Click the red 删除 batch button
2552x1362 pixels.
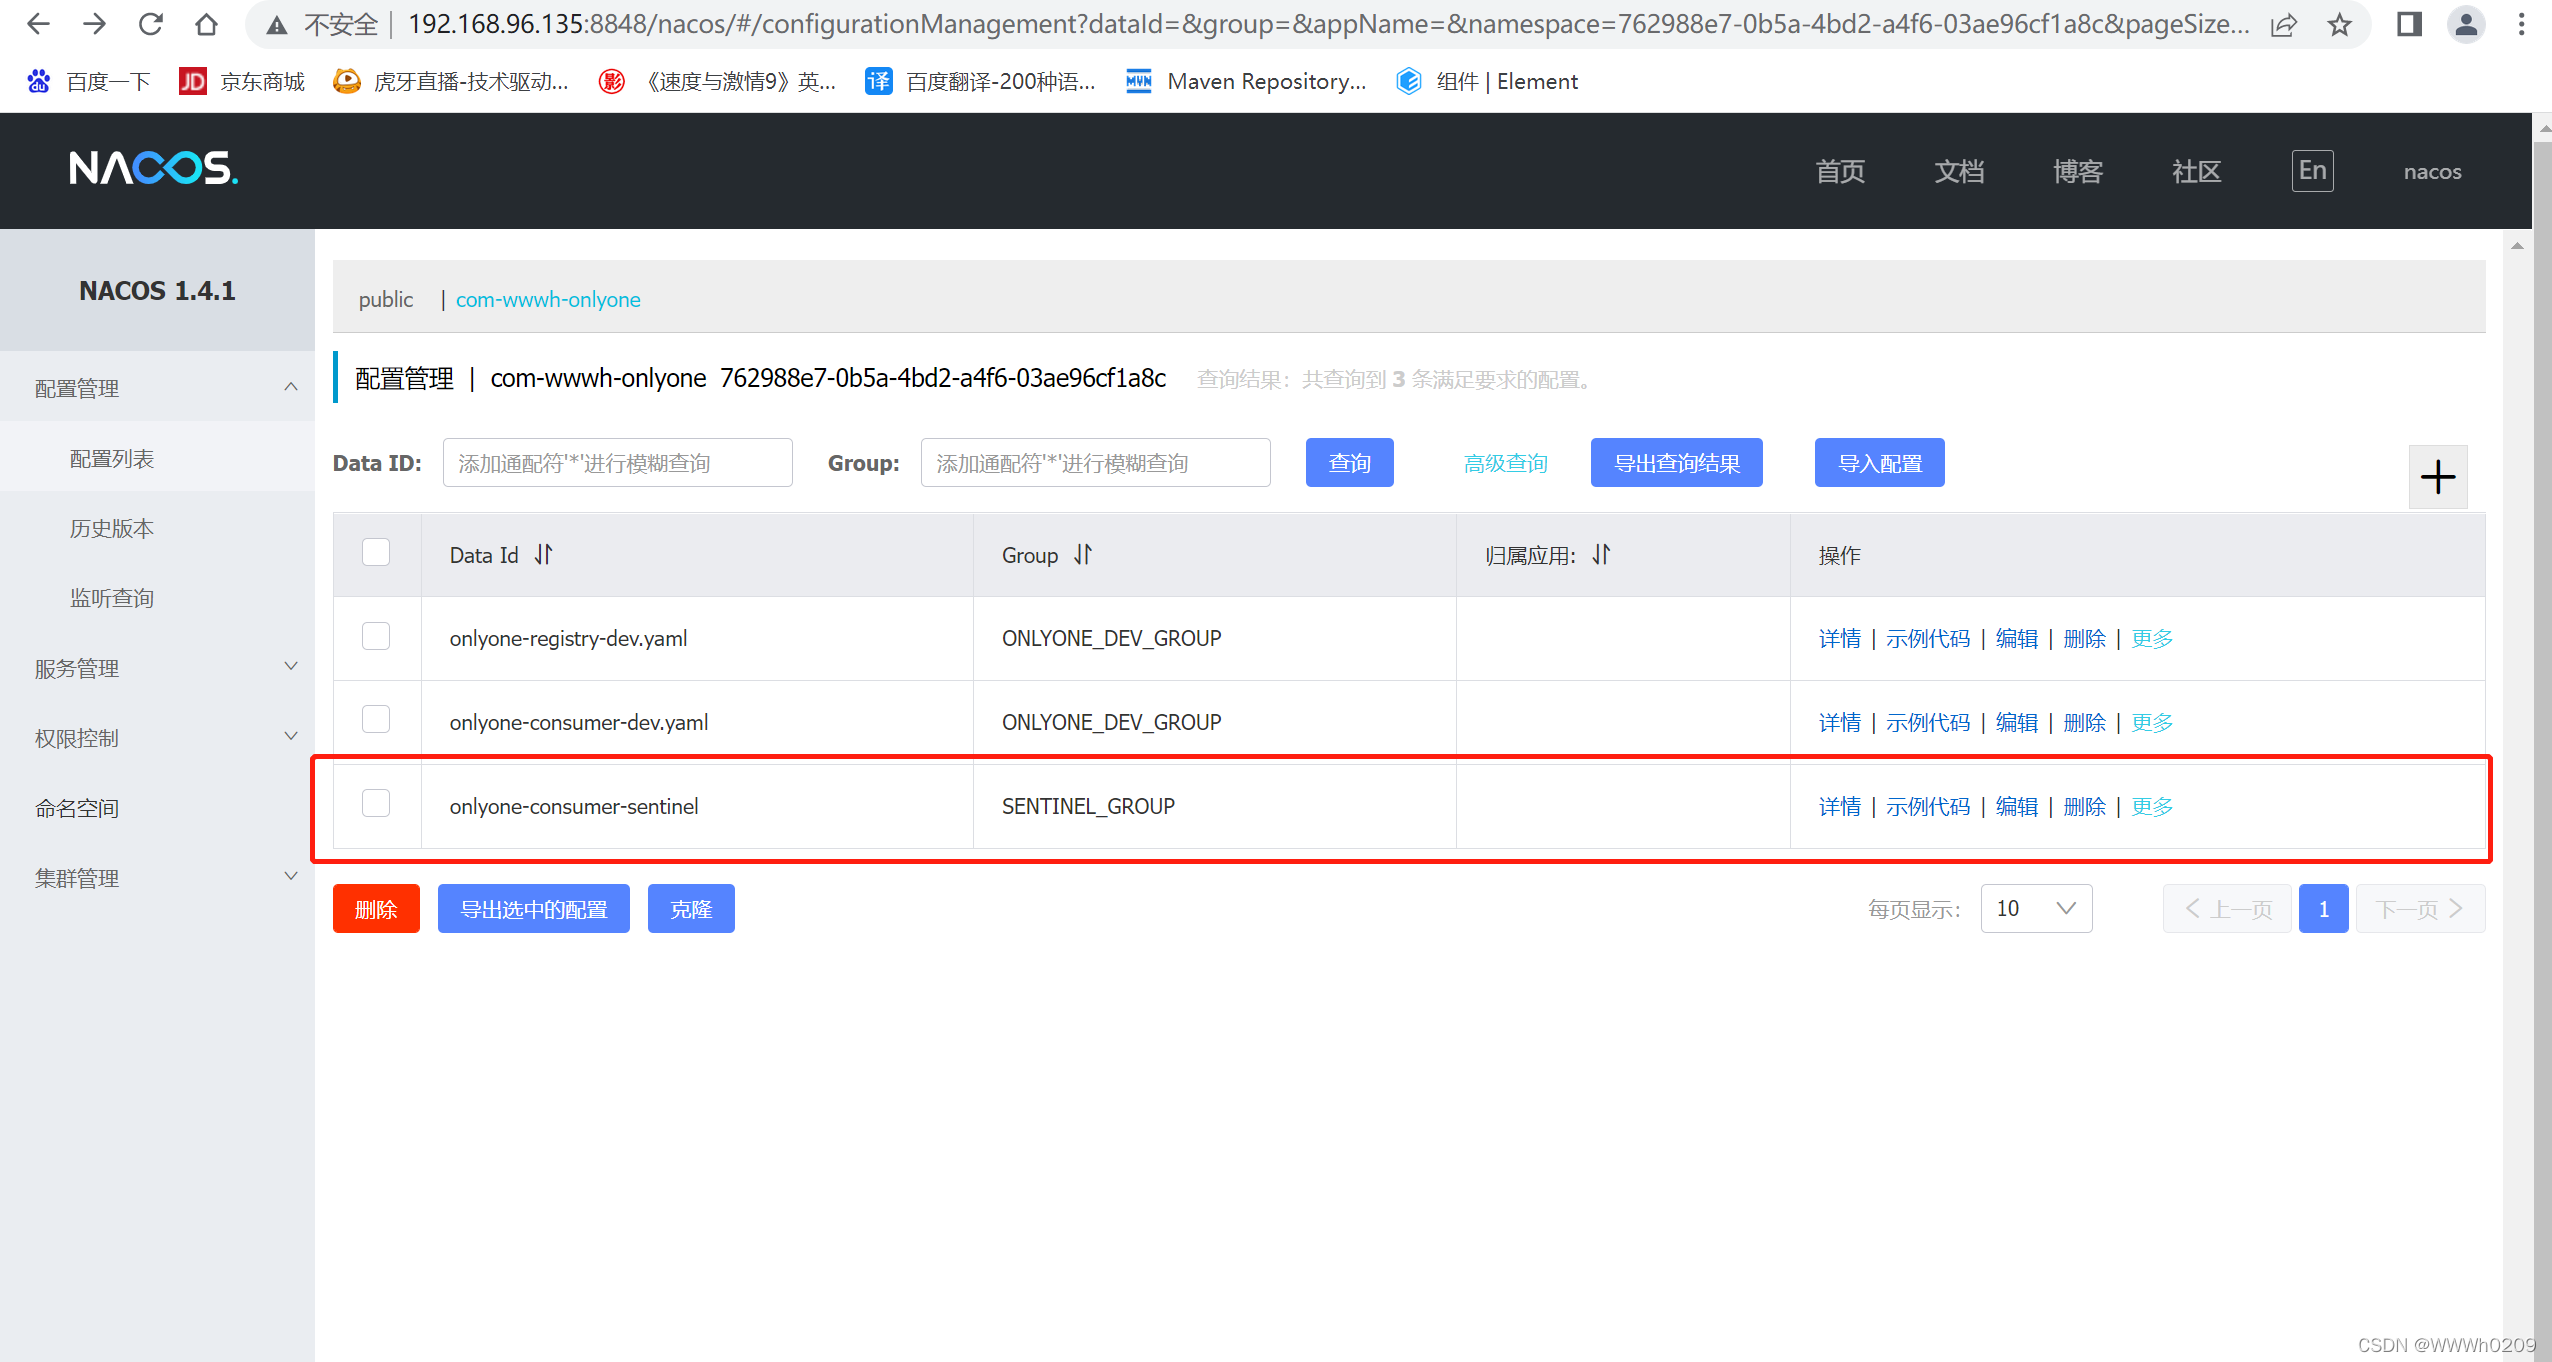tap(376, 909)
